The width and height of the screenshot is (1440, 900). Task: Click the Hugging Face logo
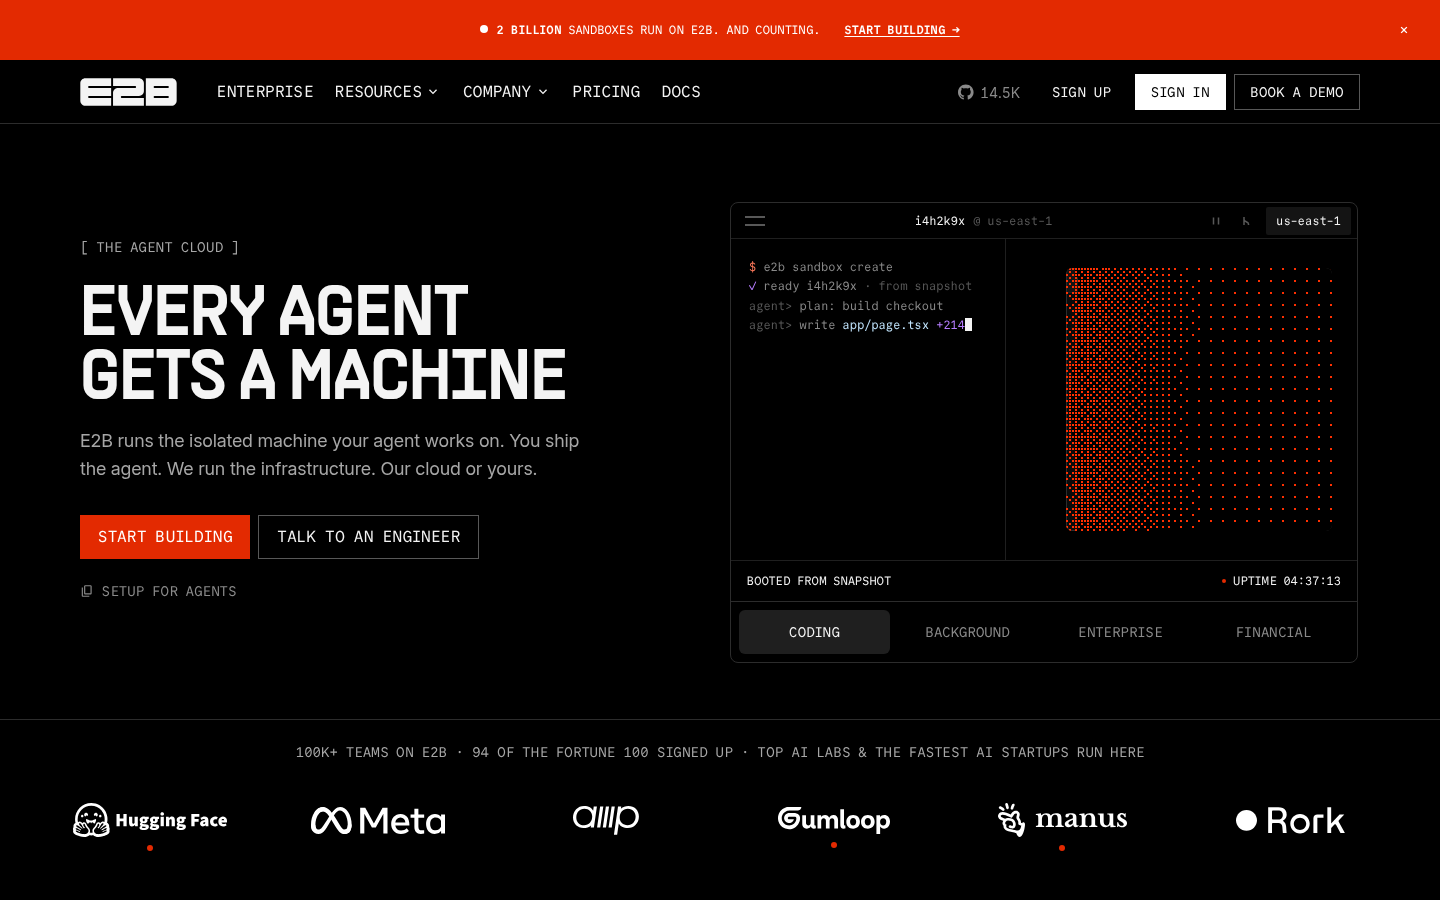click(150, 820)
